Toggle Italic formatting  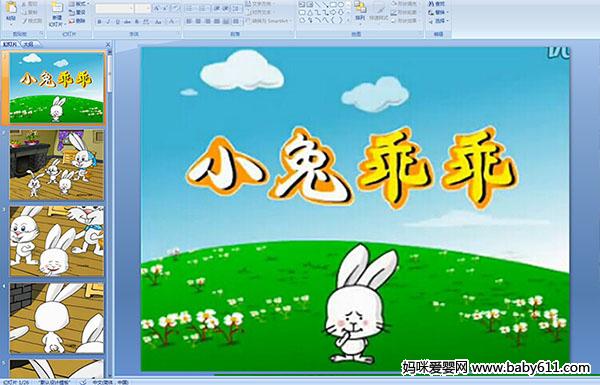[x=108, y=22]
